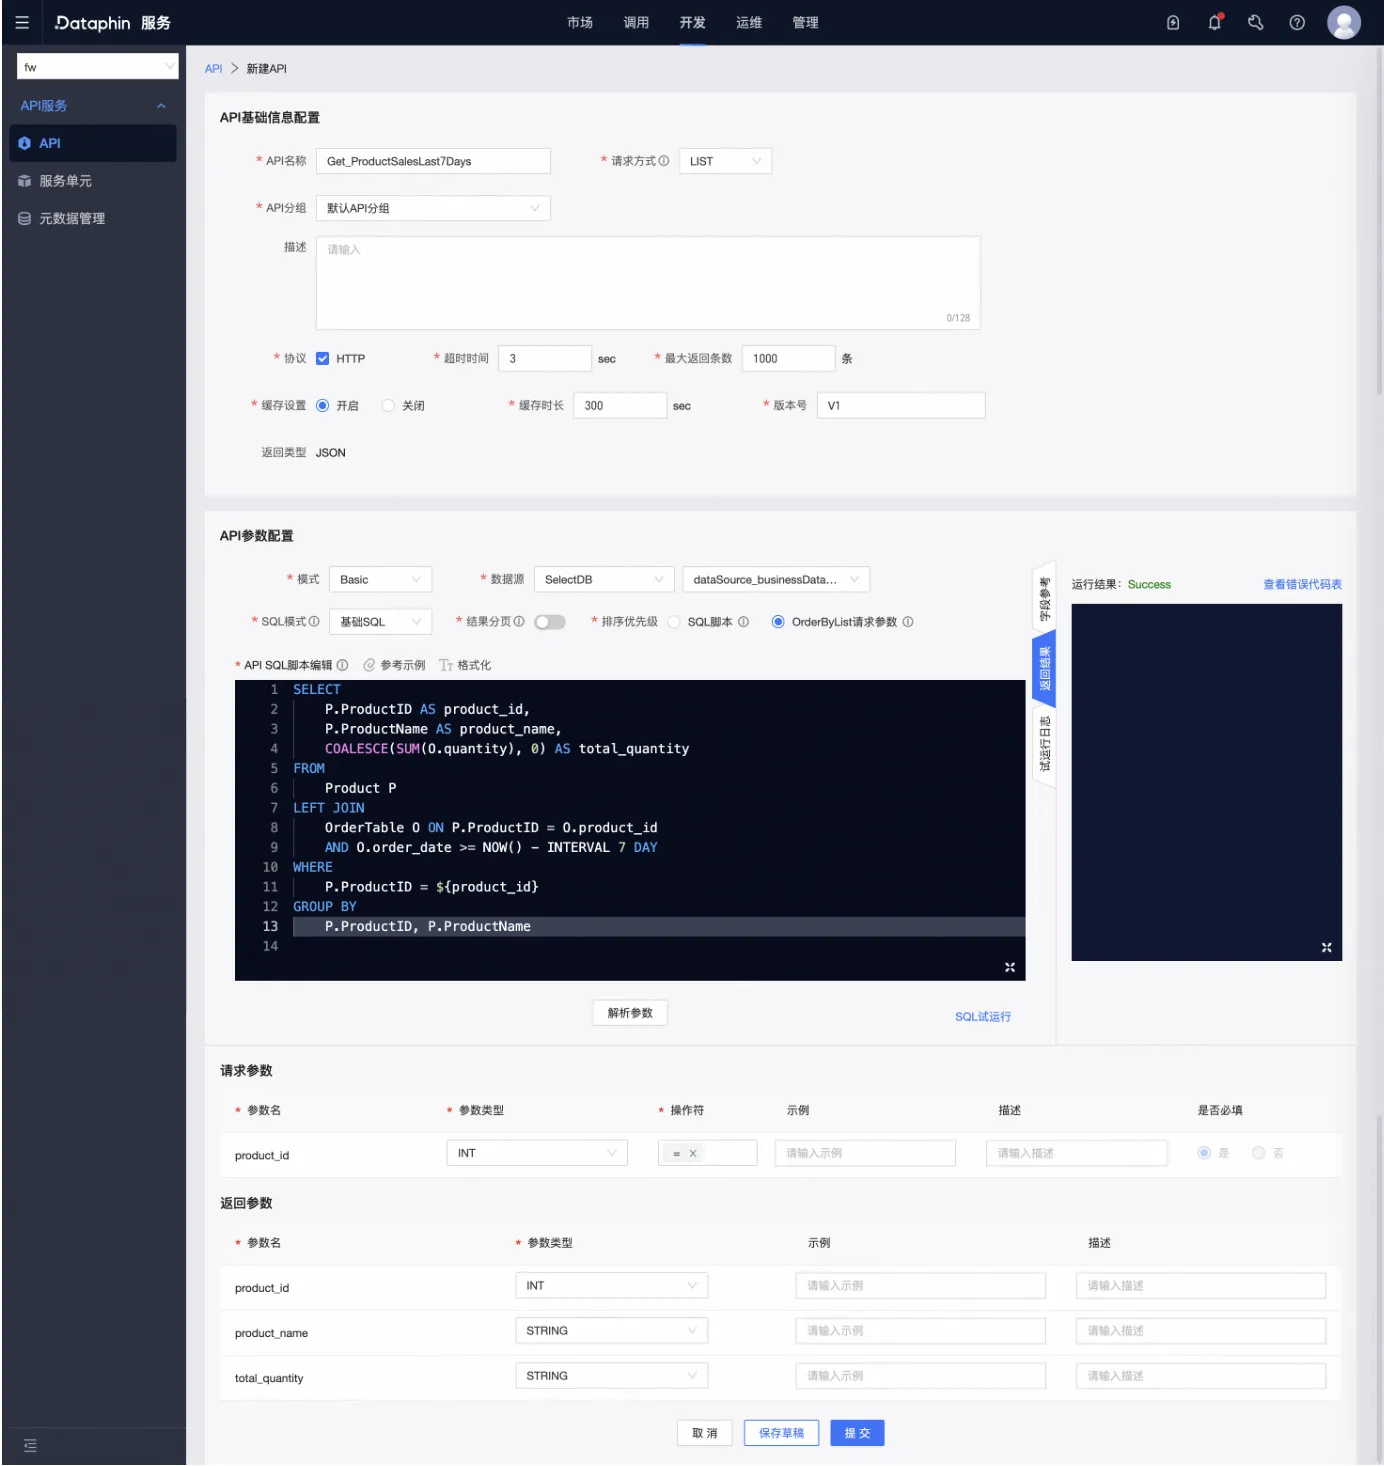The height and width of the screenshot is (1466, 1384).
Task: Click info icon next to SQL脚本
Action: 743,622
